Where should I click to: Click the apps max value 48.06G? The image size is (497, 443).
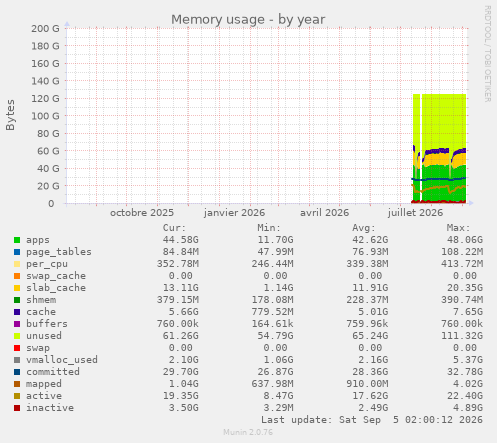[x=465, y=240]
